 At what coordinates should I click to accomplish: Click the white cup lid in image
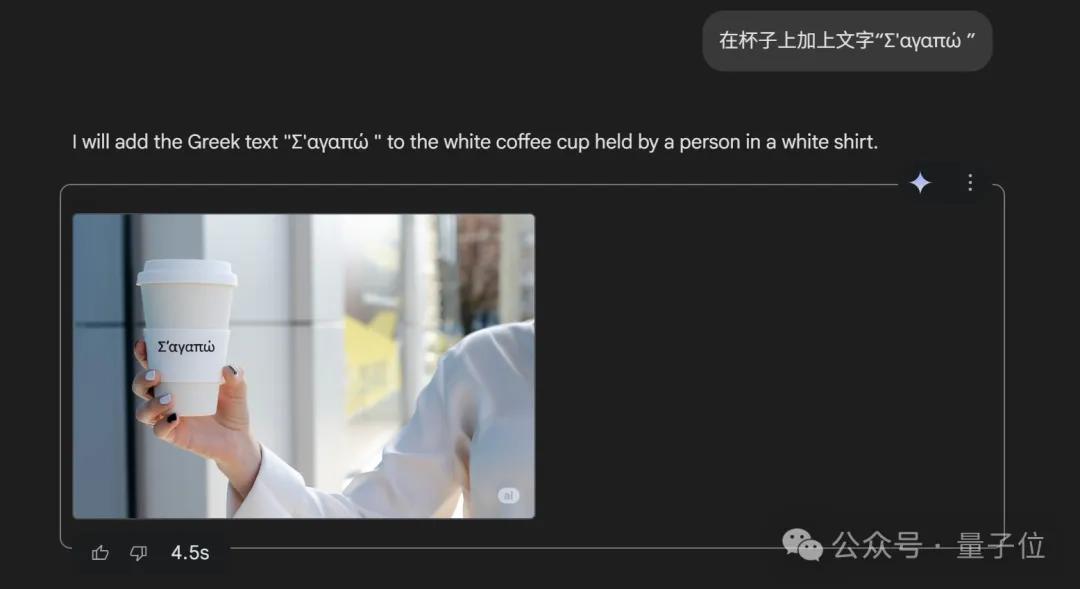pos(187,272)
